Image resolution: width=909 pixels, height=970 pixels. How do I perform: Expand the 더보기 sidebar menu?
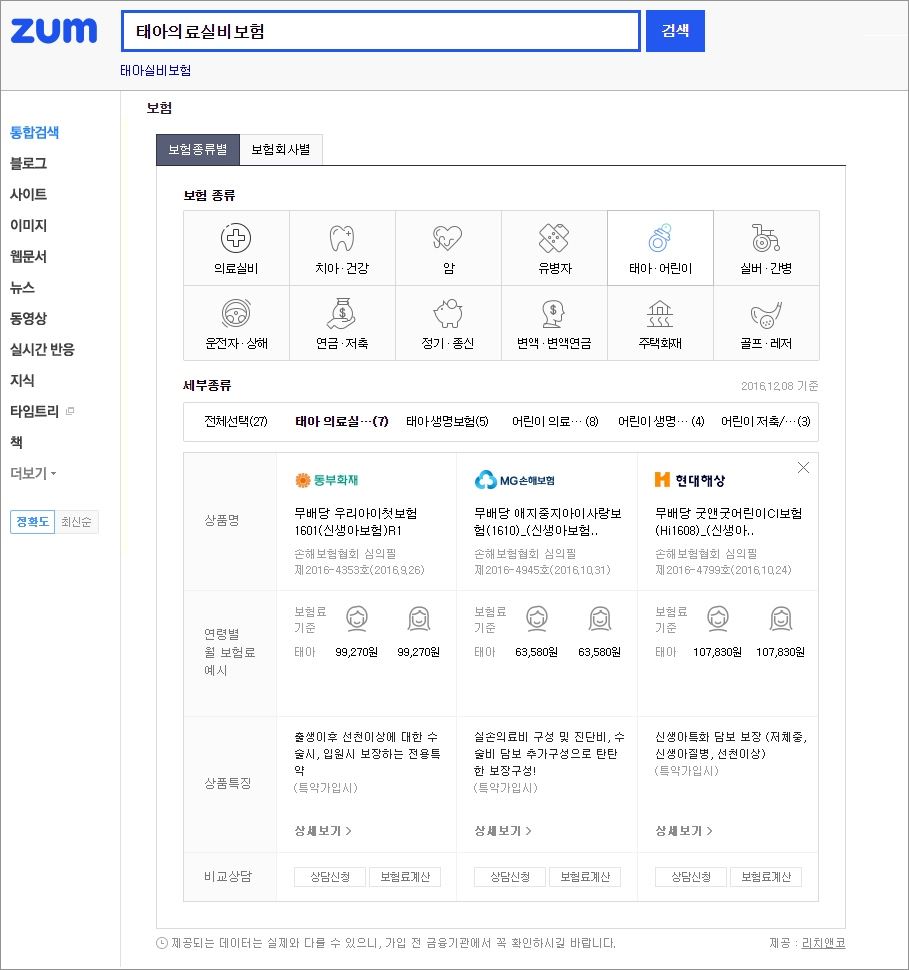[33, 473]
